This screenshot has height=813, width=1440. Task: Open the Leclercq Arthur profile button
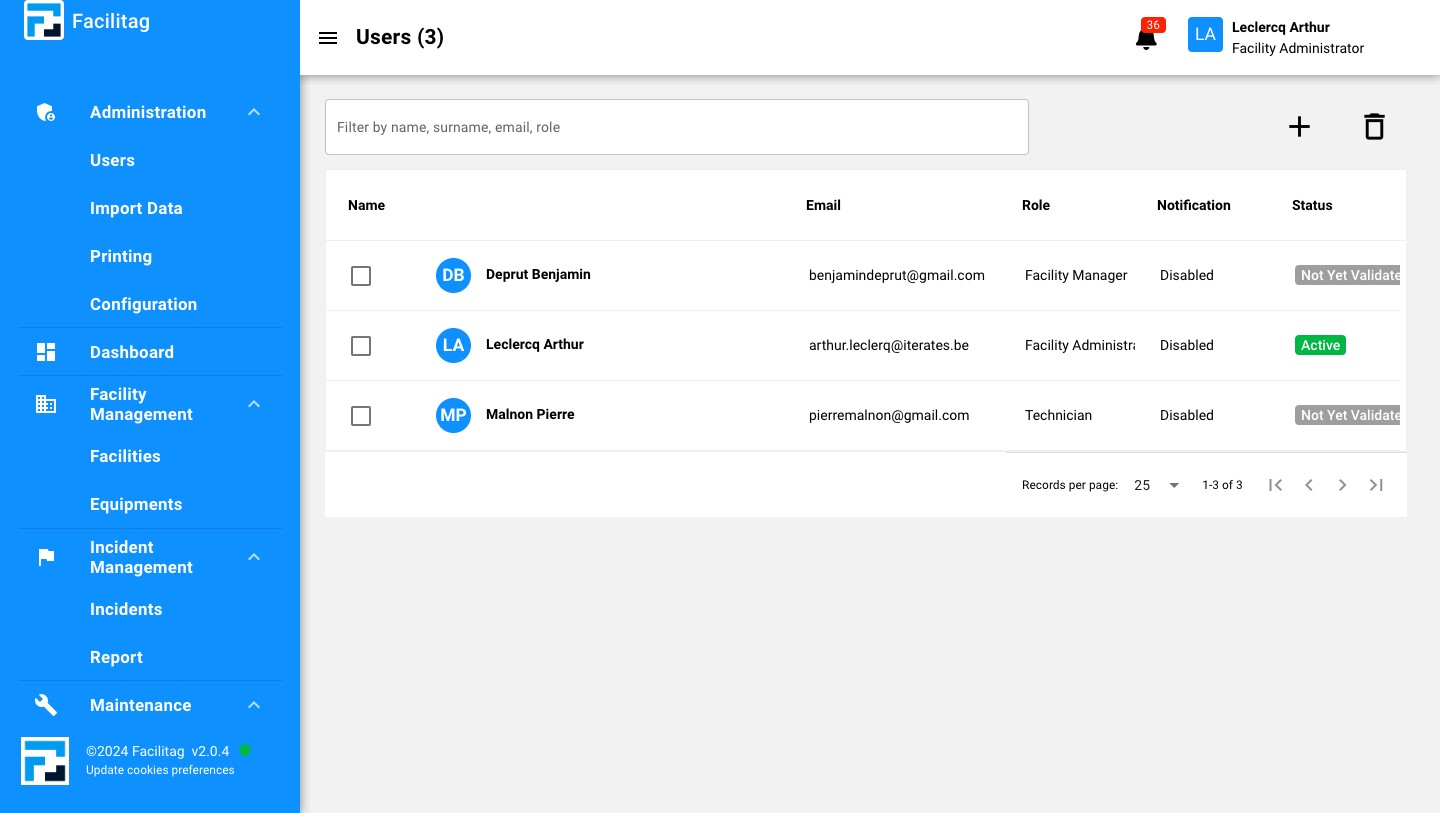click(1276, 38)
